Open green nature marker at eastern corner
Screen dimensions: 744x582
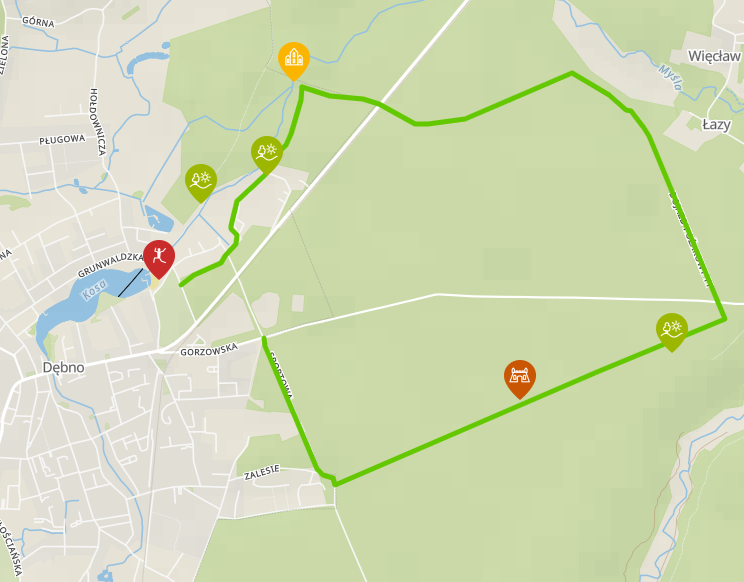(x=672, y=332)
